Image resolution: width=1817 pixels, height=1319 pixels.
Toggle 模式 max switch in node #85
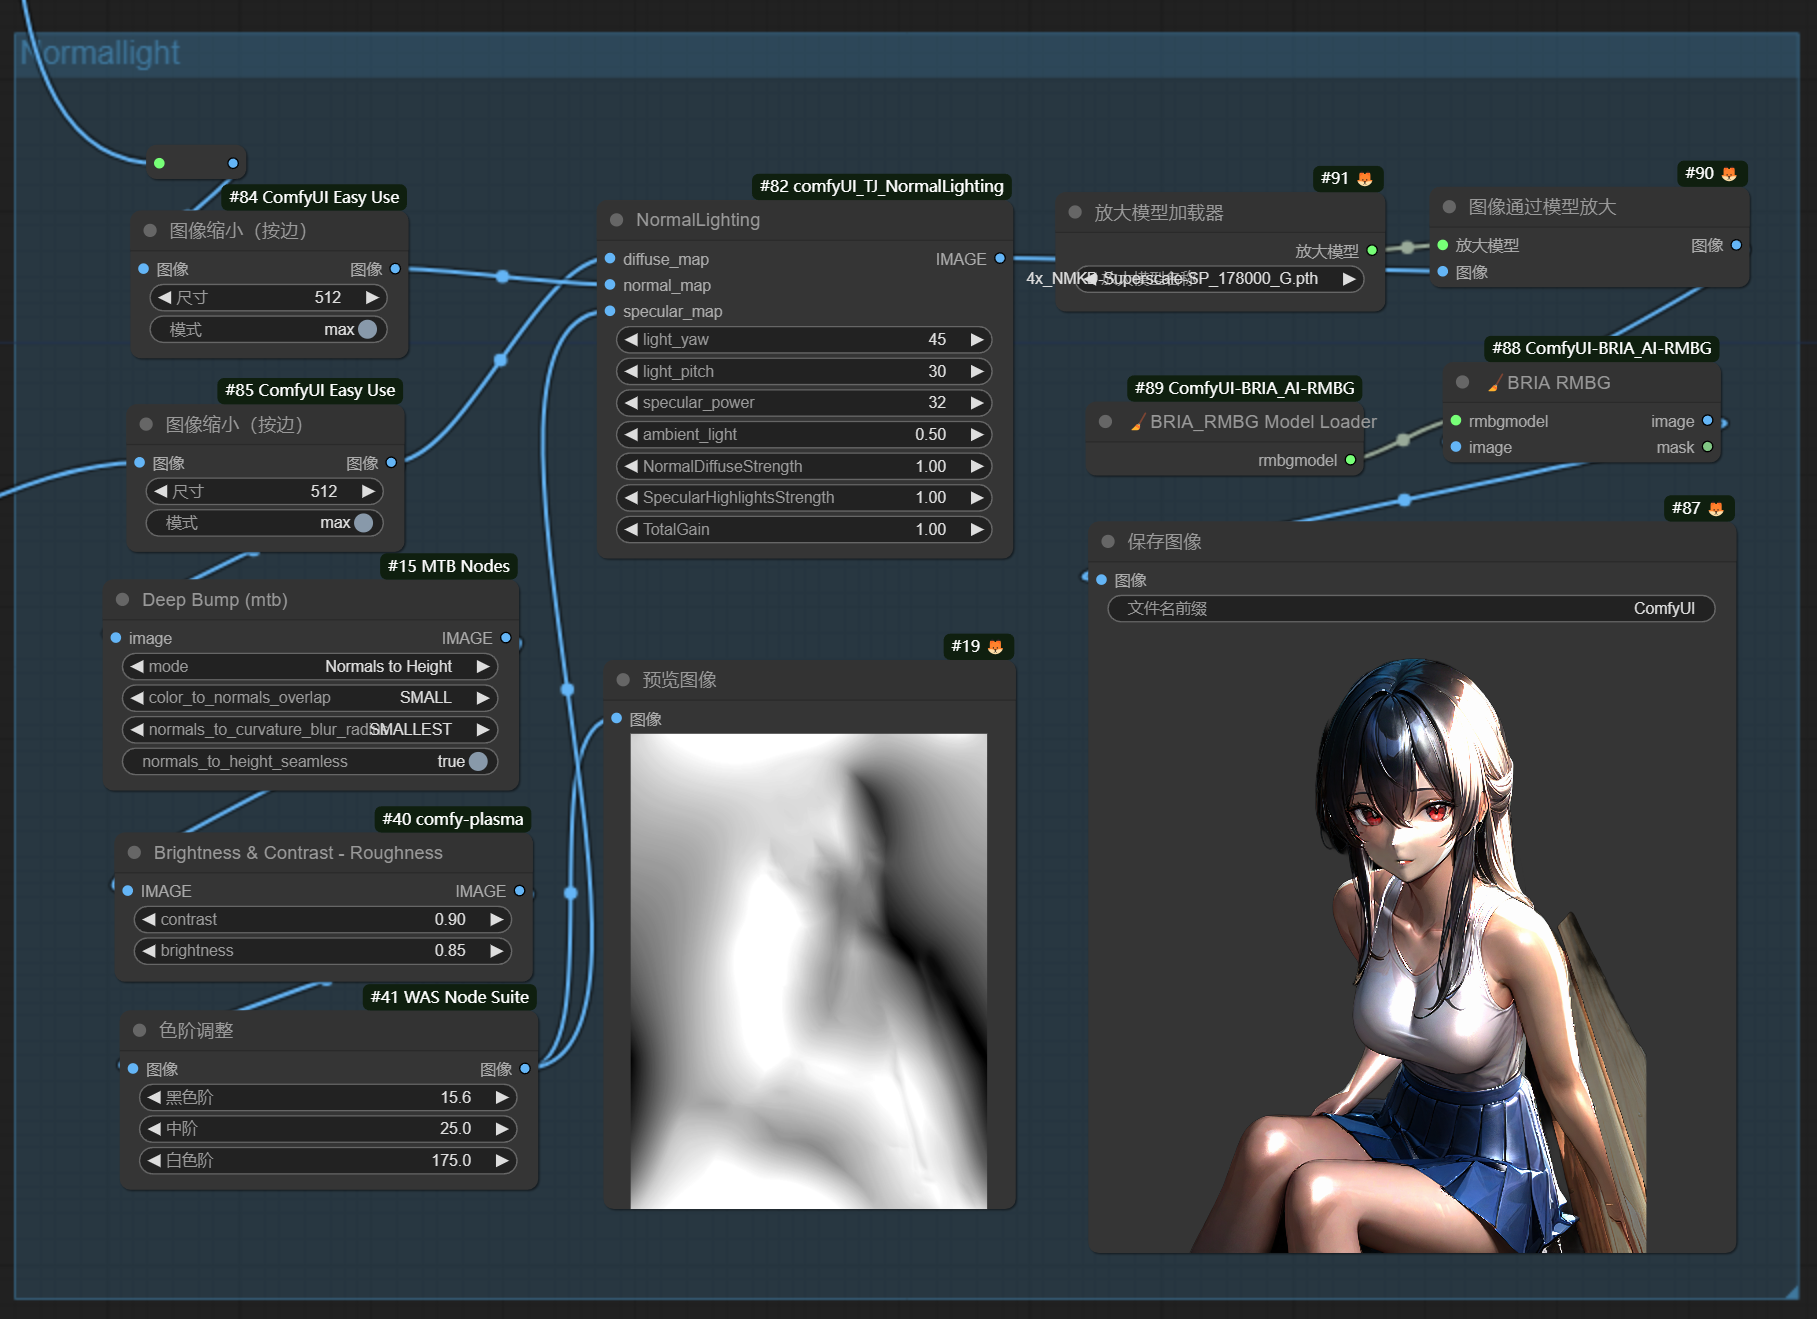pos(364,523)
